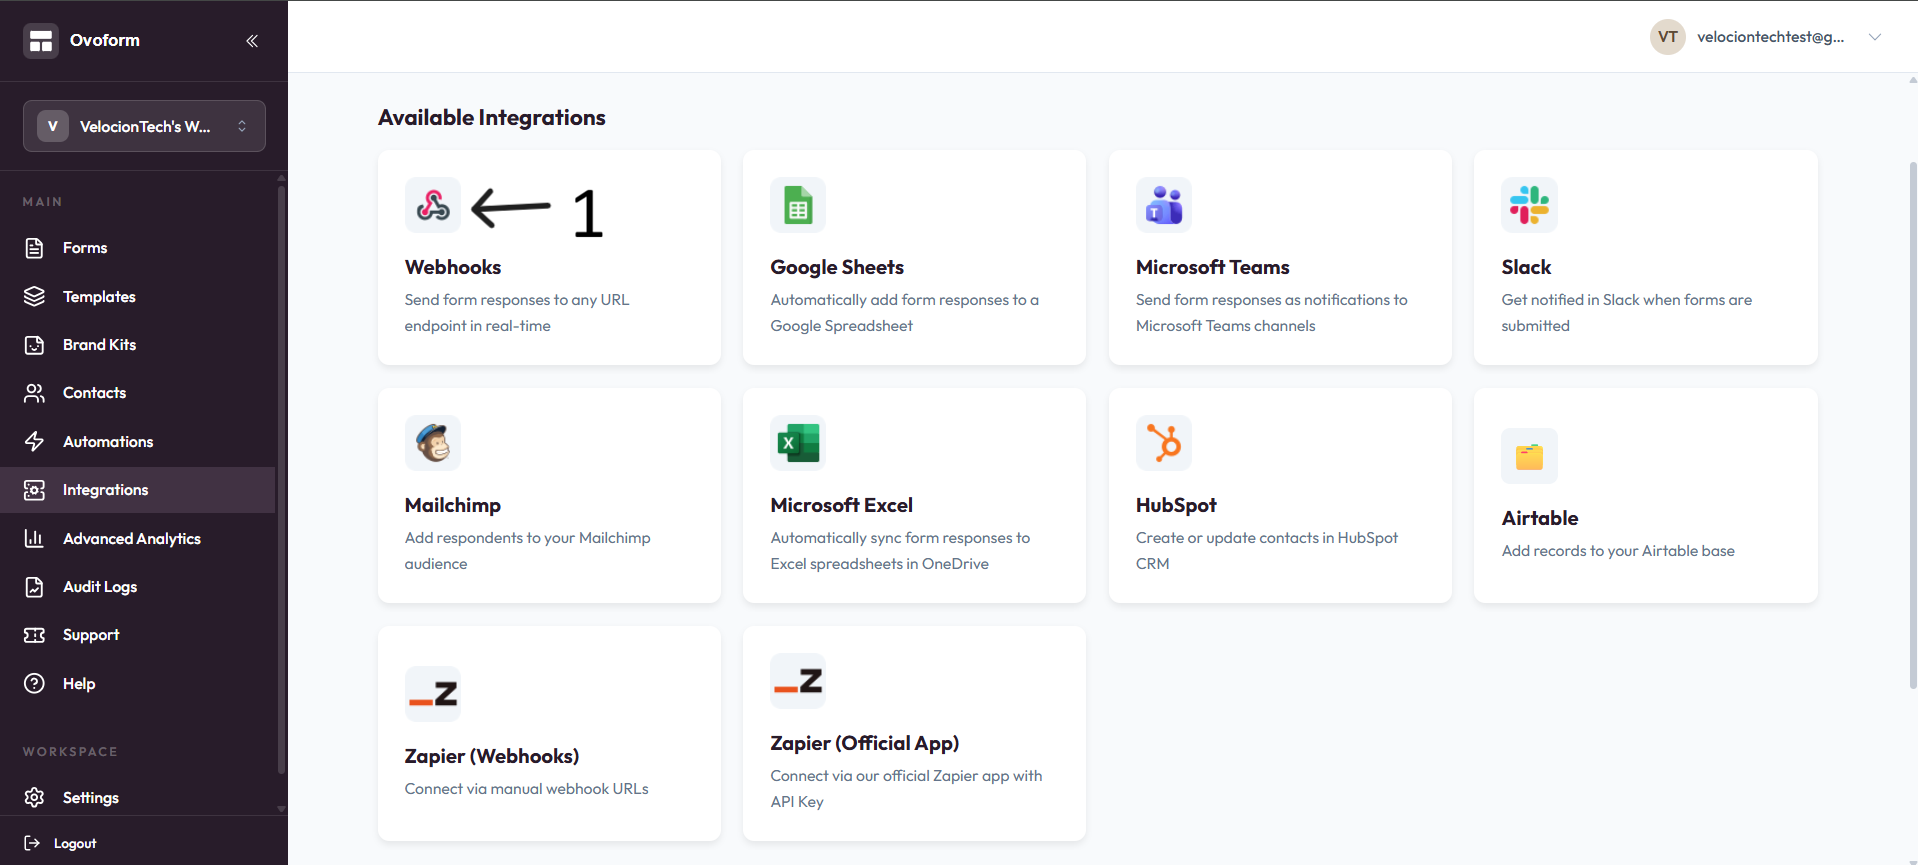This screenshot has height=865, width=1918.
Task: Open the Webhooks integration title
Action: click(x=453, y=267)
